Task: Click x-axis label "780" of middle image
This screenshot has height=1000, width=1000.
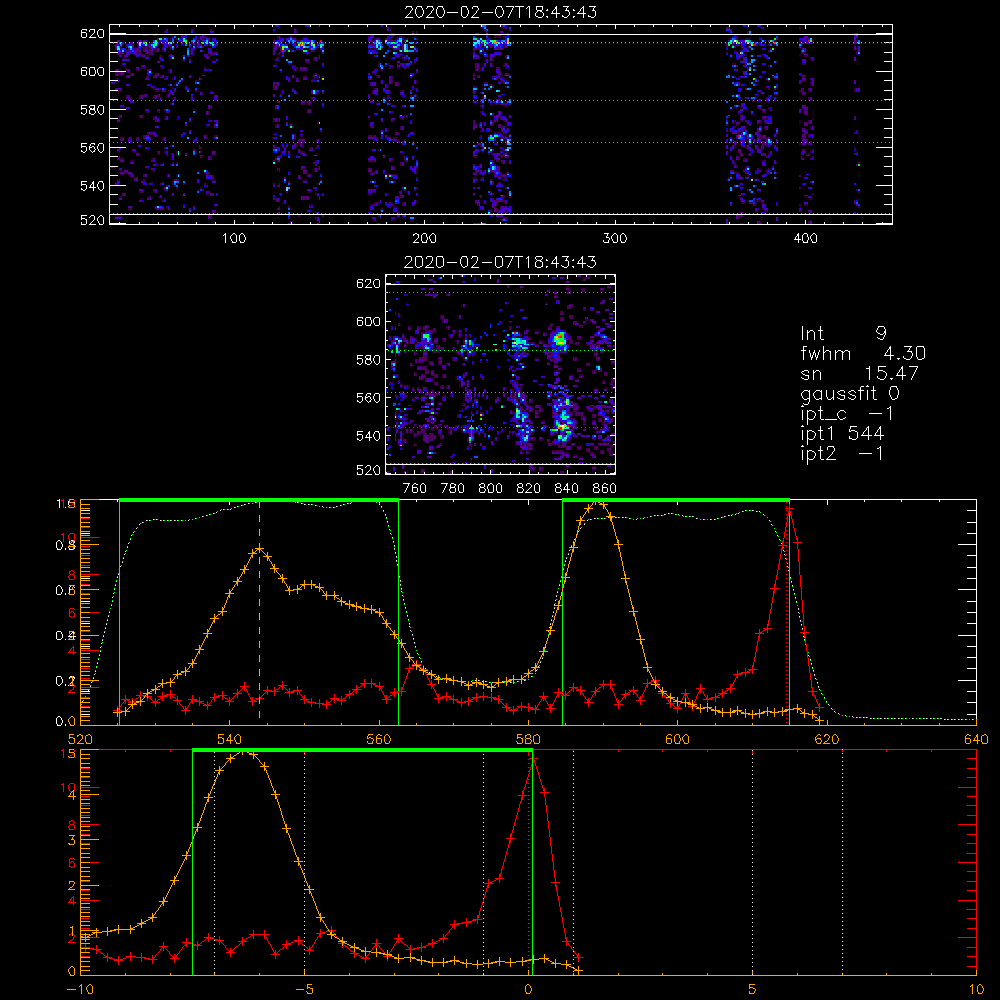Action: point(453,489)
